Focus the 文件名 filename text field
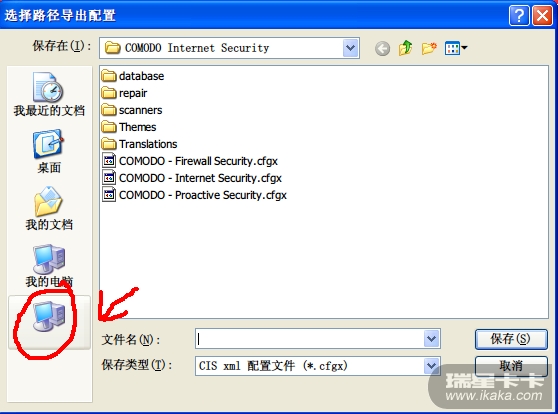 point(310,339)
